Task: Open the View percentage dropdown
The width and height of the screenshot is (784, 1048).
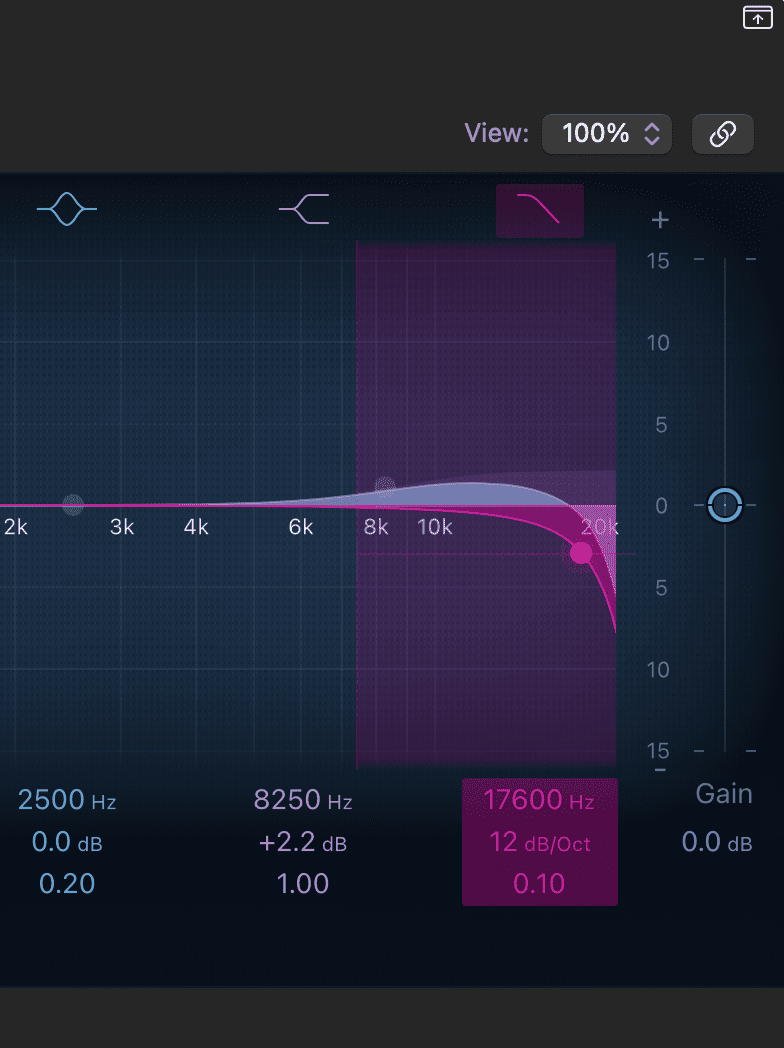Action: [606, 134]
